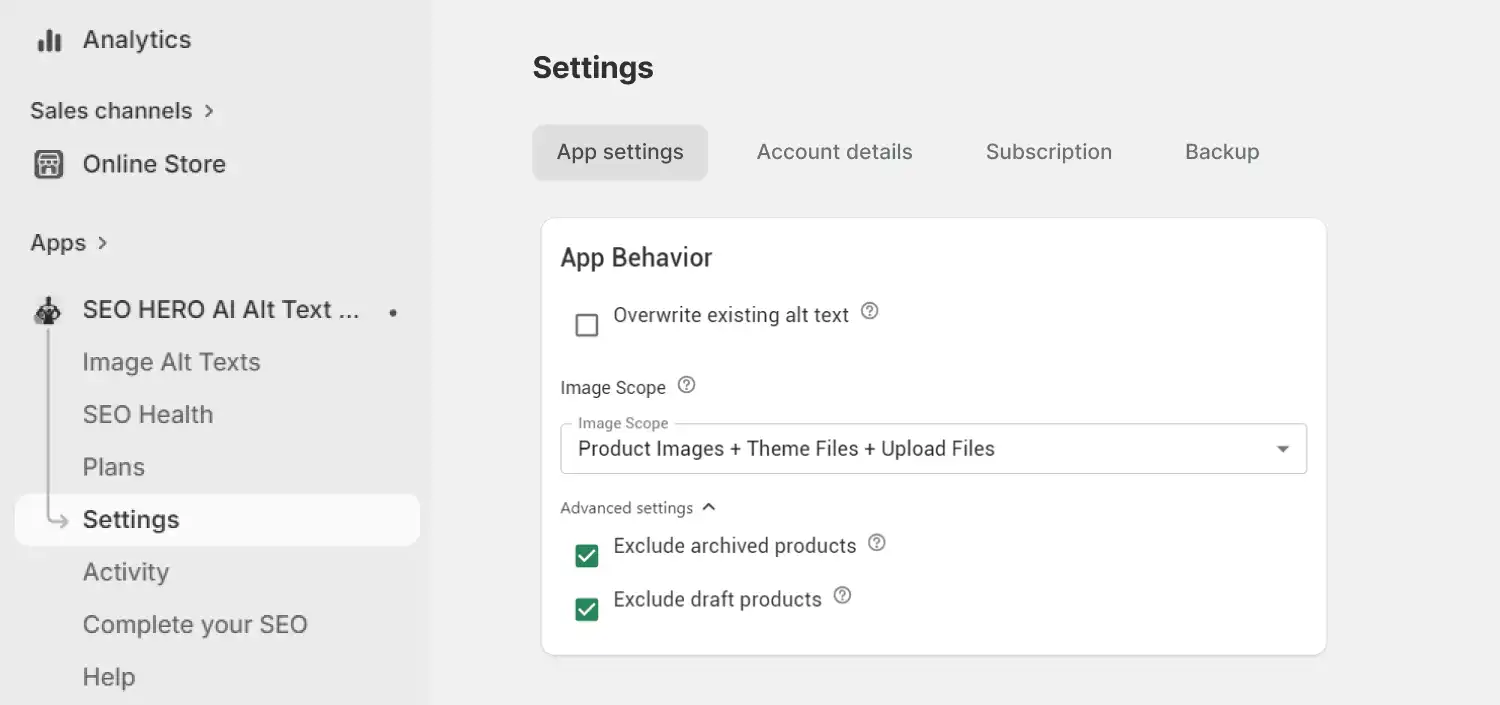
Task: Open the Subscription tab
Action: pos(1049,152)
